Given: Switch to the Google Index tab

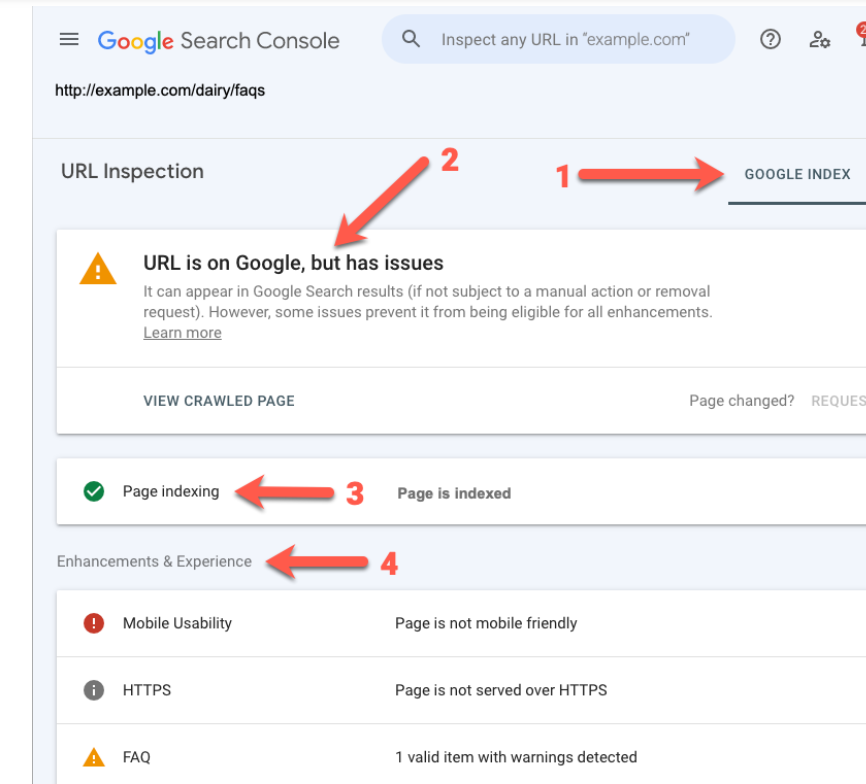Looking at the screenshot, I should [x=797, y=174].
